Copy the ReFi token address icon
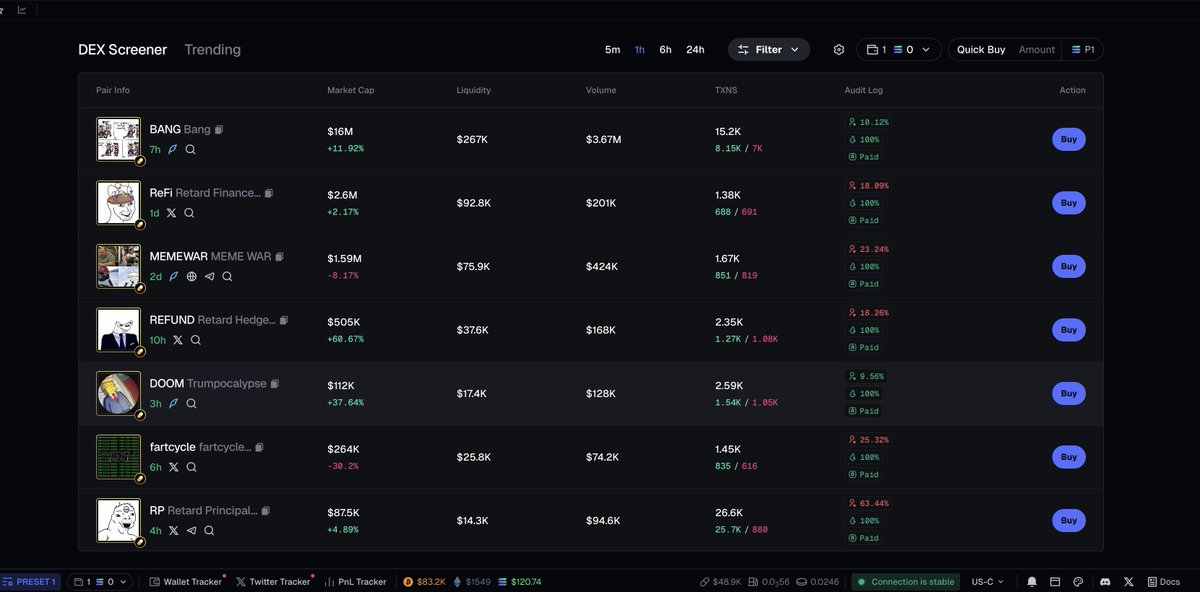Screen dimensions: 1200x592 click(x=269, y=193)
